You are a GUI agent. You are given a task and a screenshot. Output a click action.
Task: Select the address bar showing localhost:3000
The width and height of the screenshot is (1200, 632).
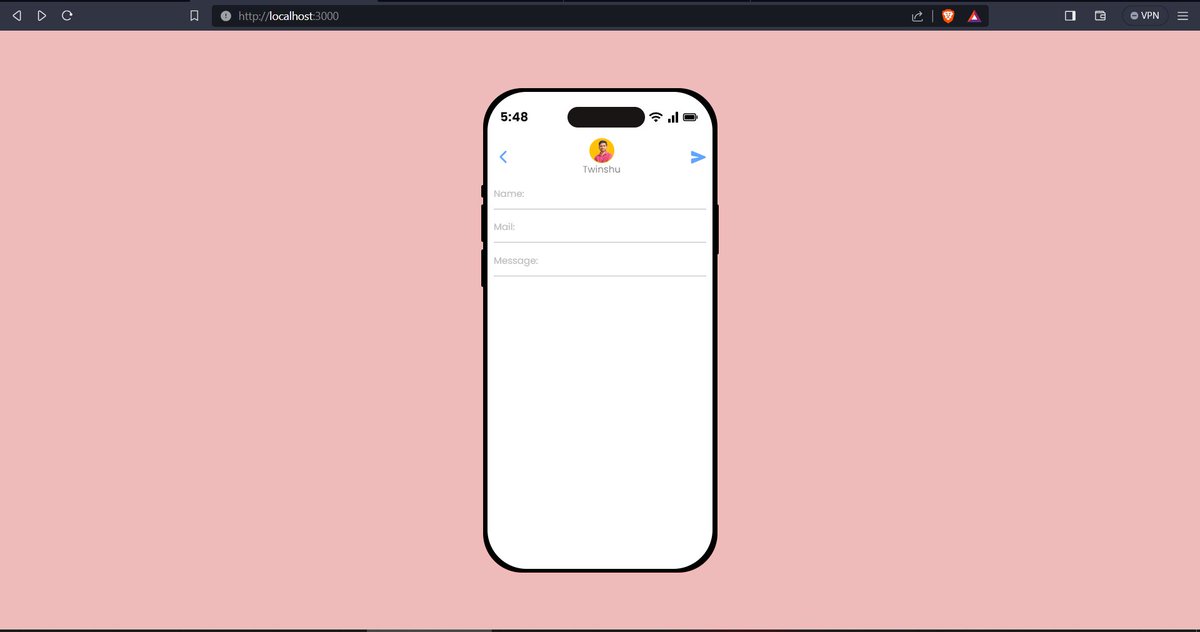300,15
